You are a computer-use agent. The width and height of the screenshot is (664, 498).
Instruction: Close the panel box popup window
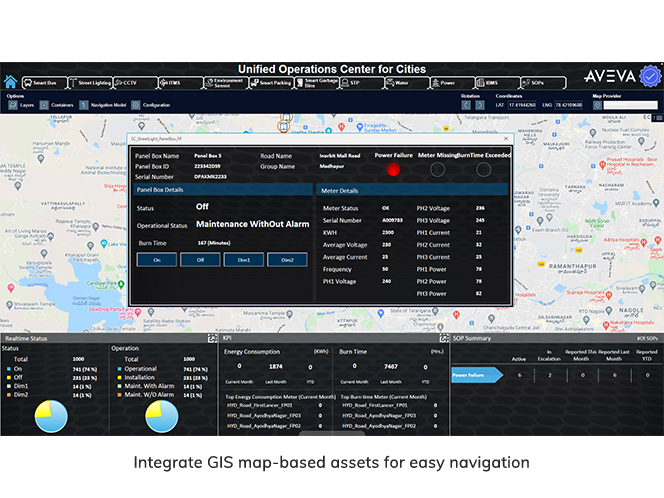pos(506,138)
